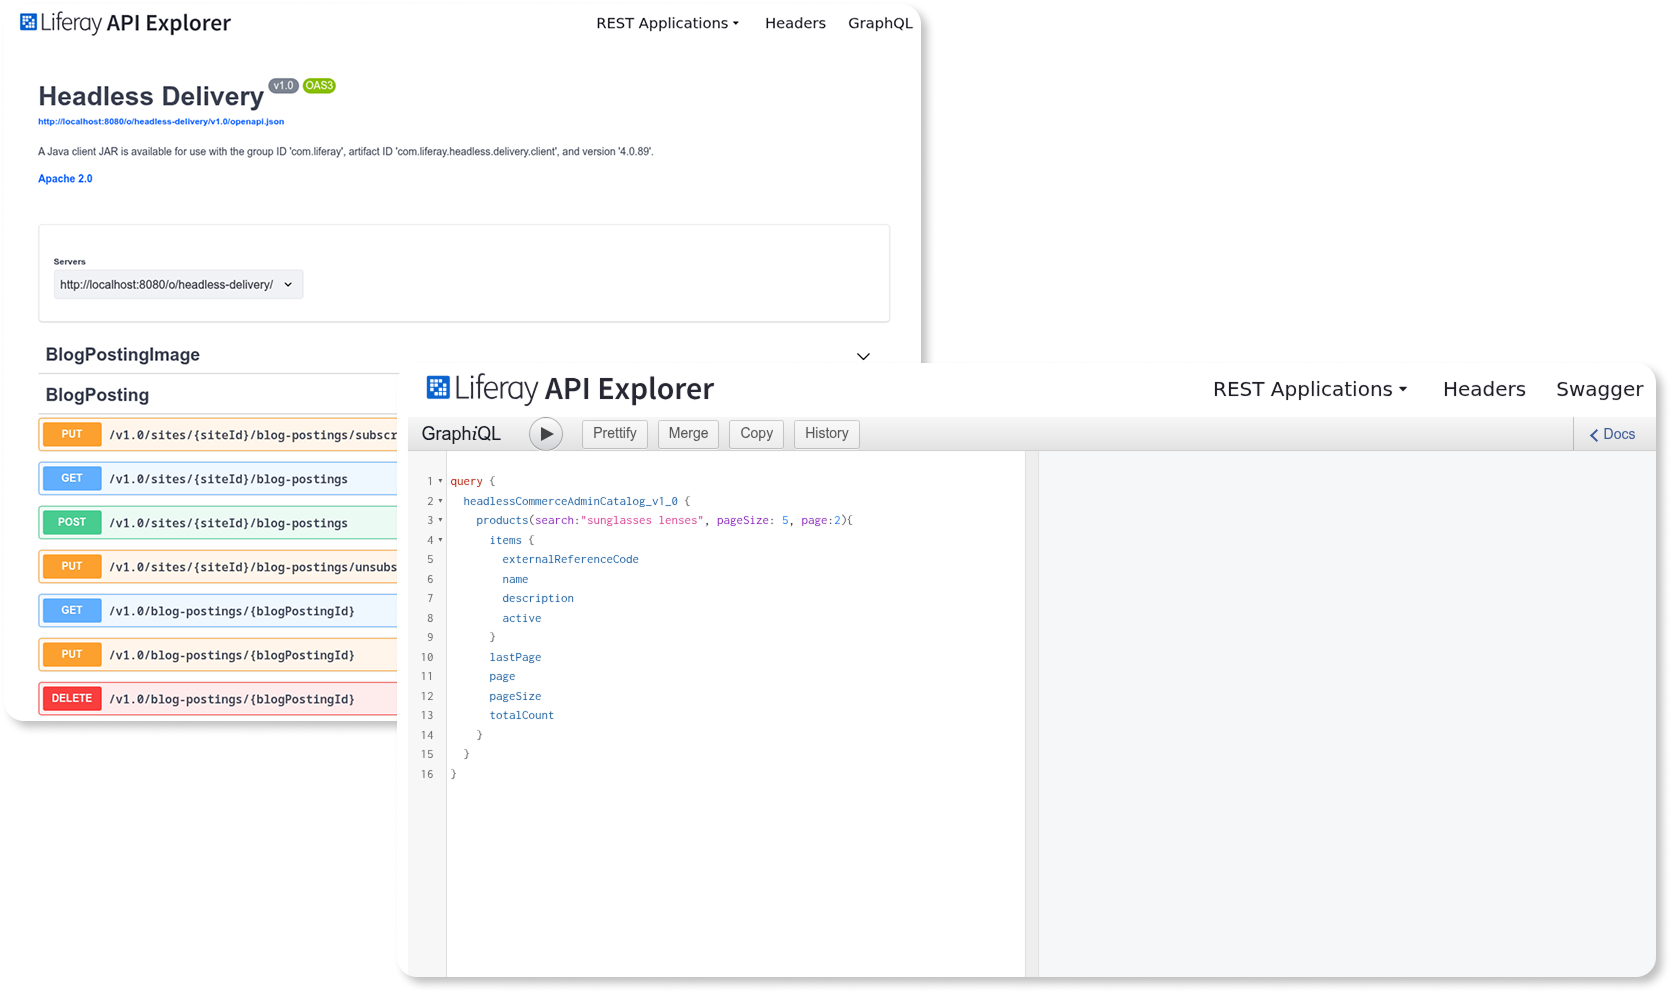
Task: Click the Liferay logo in the Swagger window
Action: (125, 22)
